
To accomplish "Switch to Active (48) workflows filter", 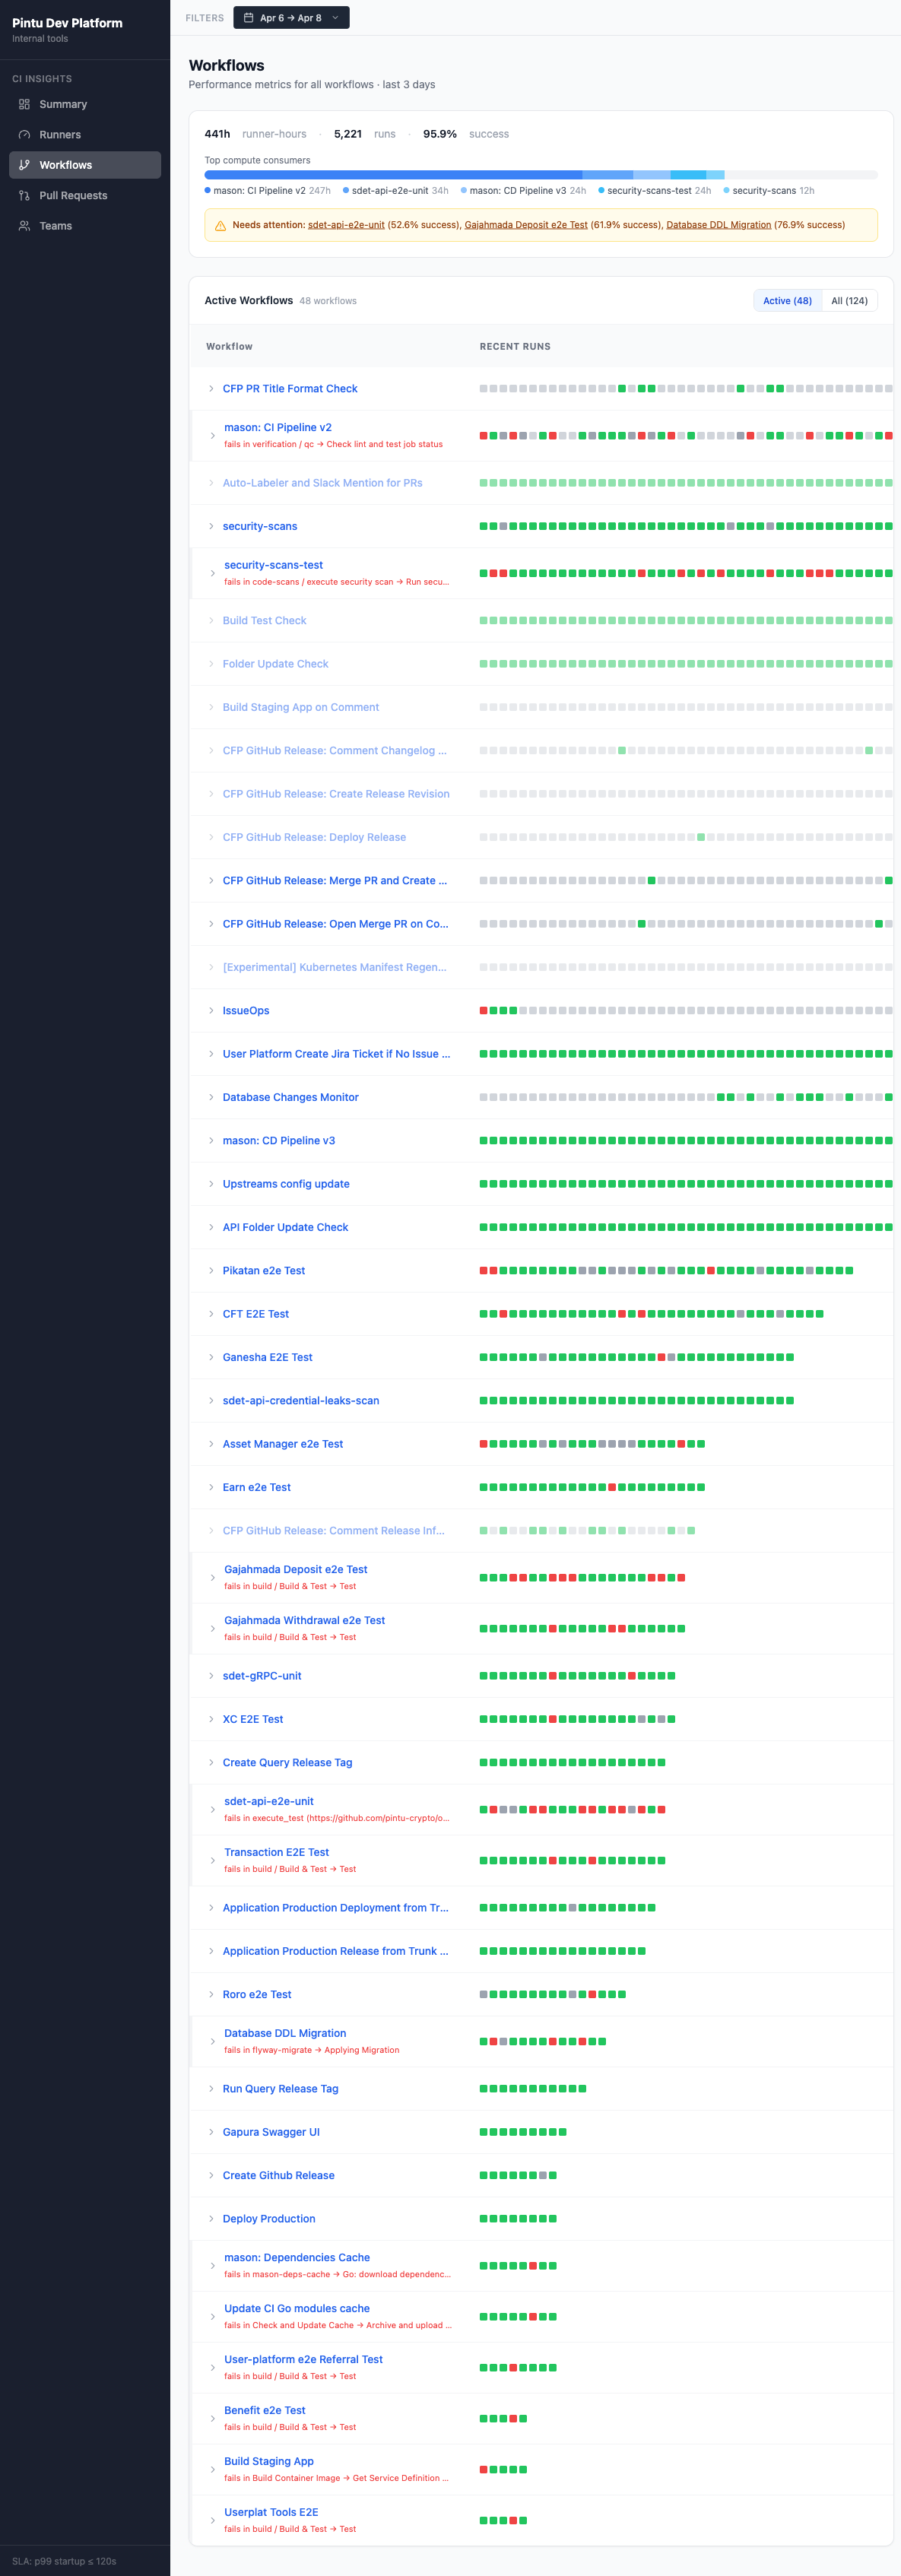I will (x=787, y=301).
